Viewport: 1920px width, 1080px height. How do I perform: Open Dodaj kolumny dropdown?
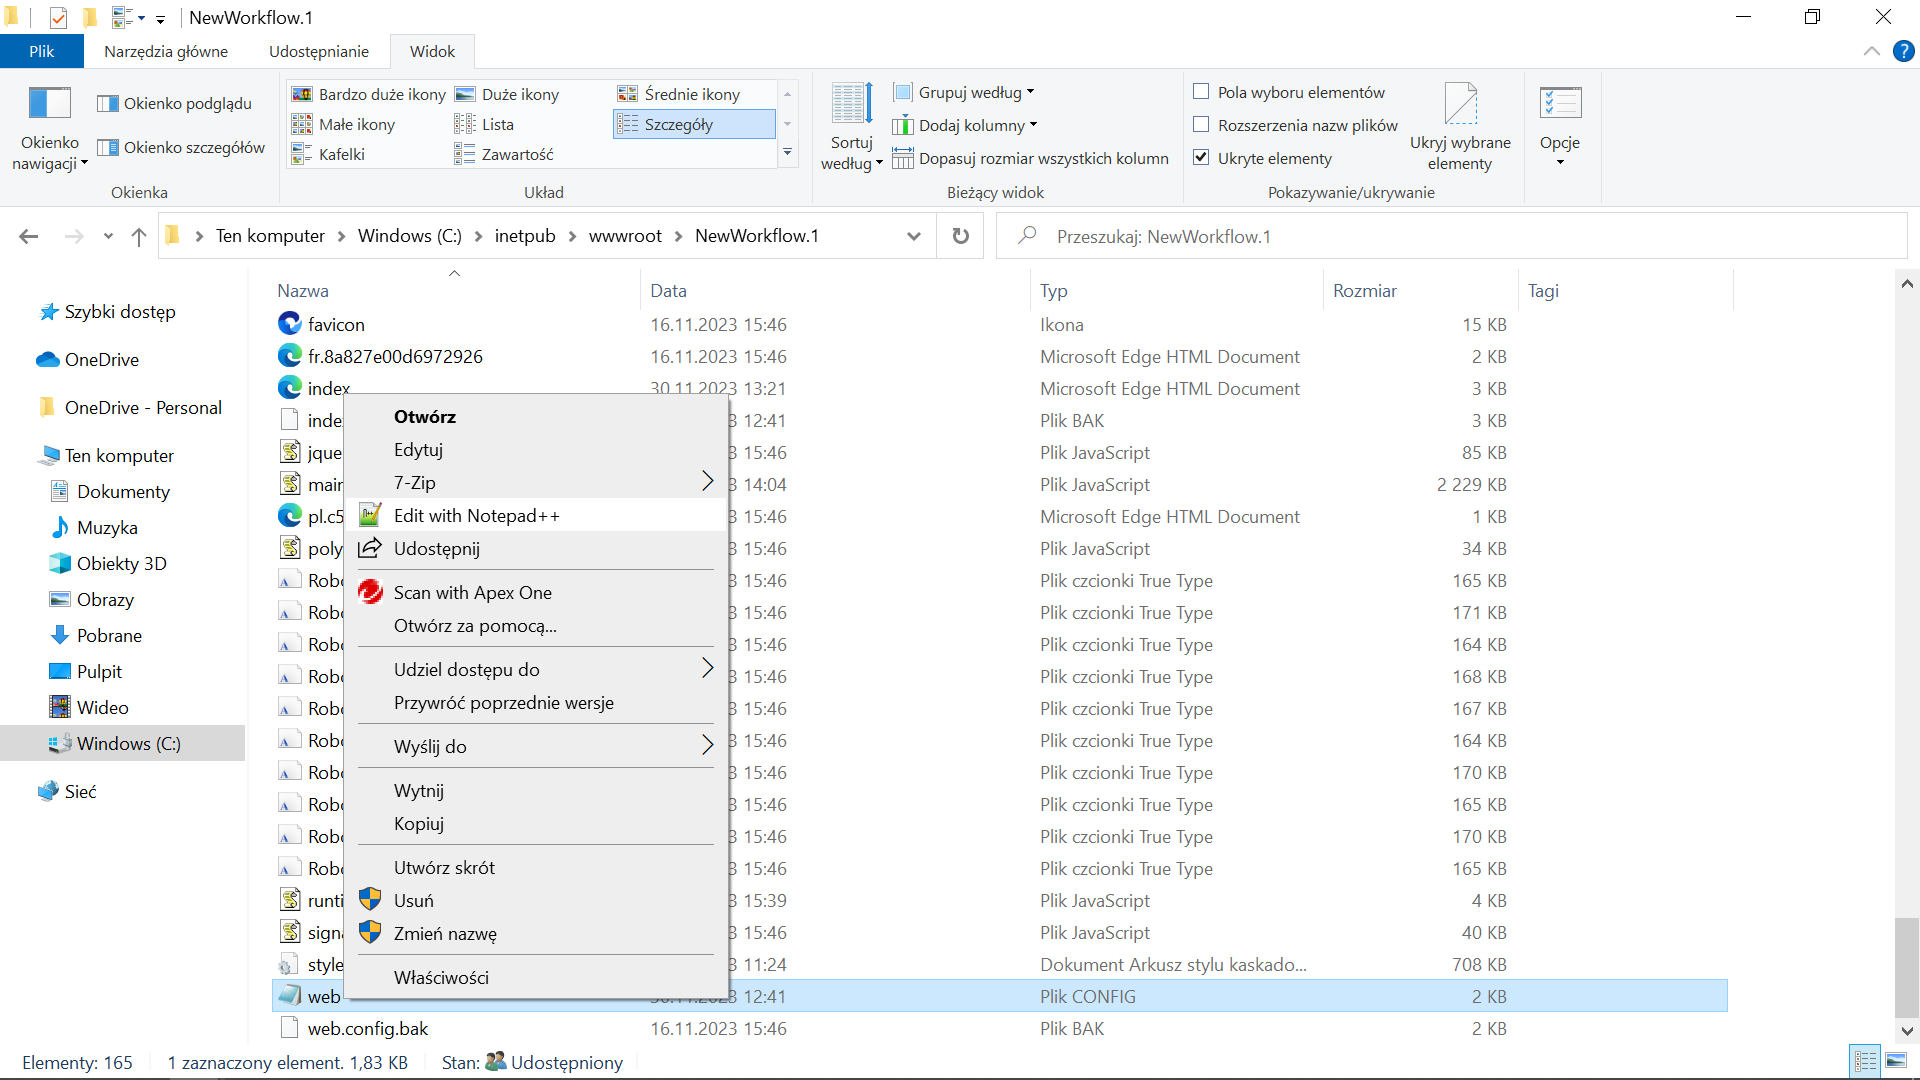[966, 125]
